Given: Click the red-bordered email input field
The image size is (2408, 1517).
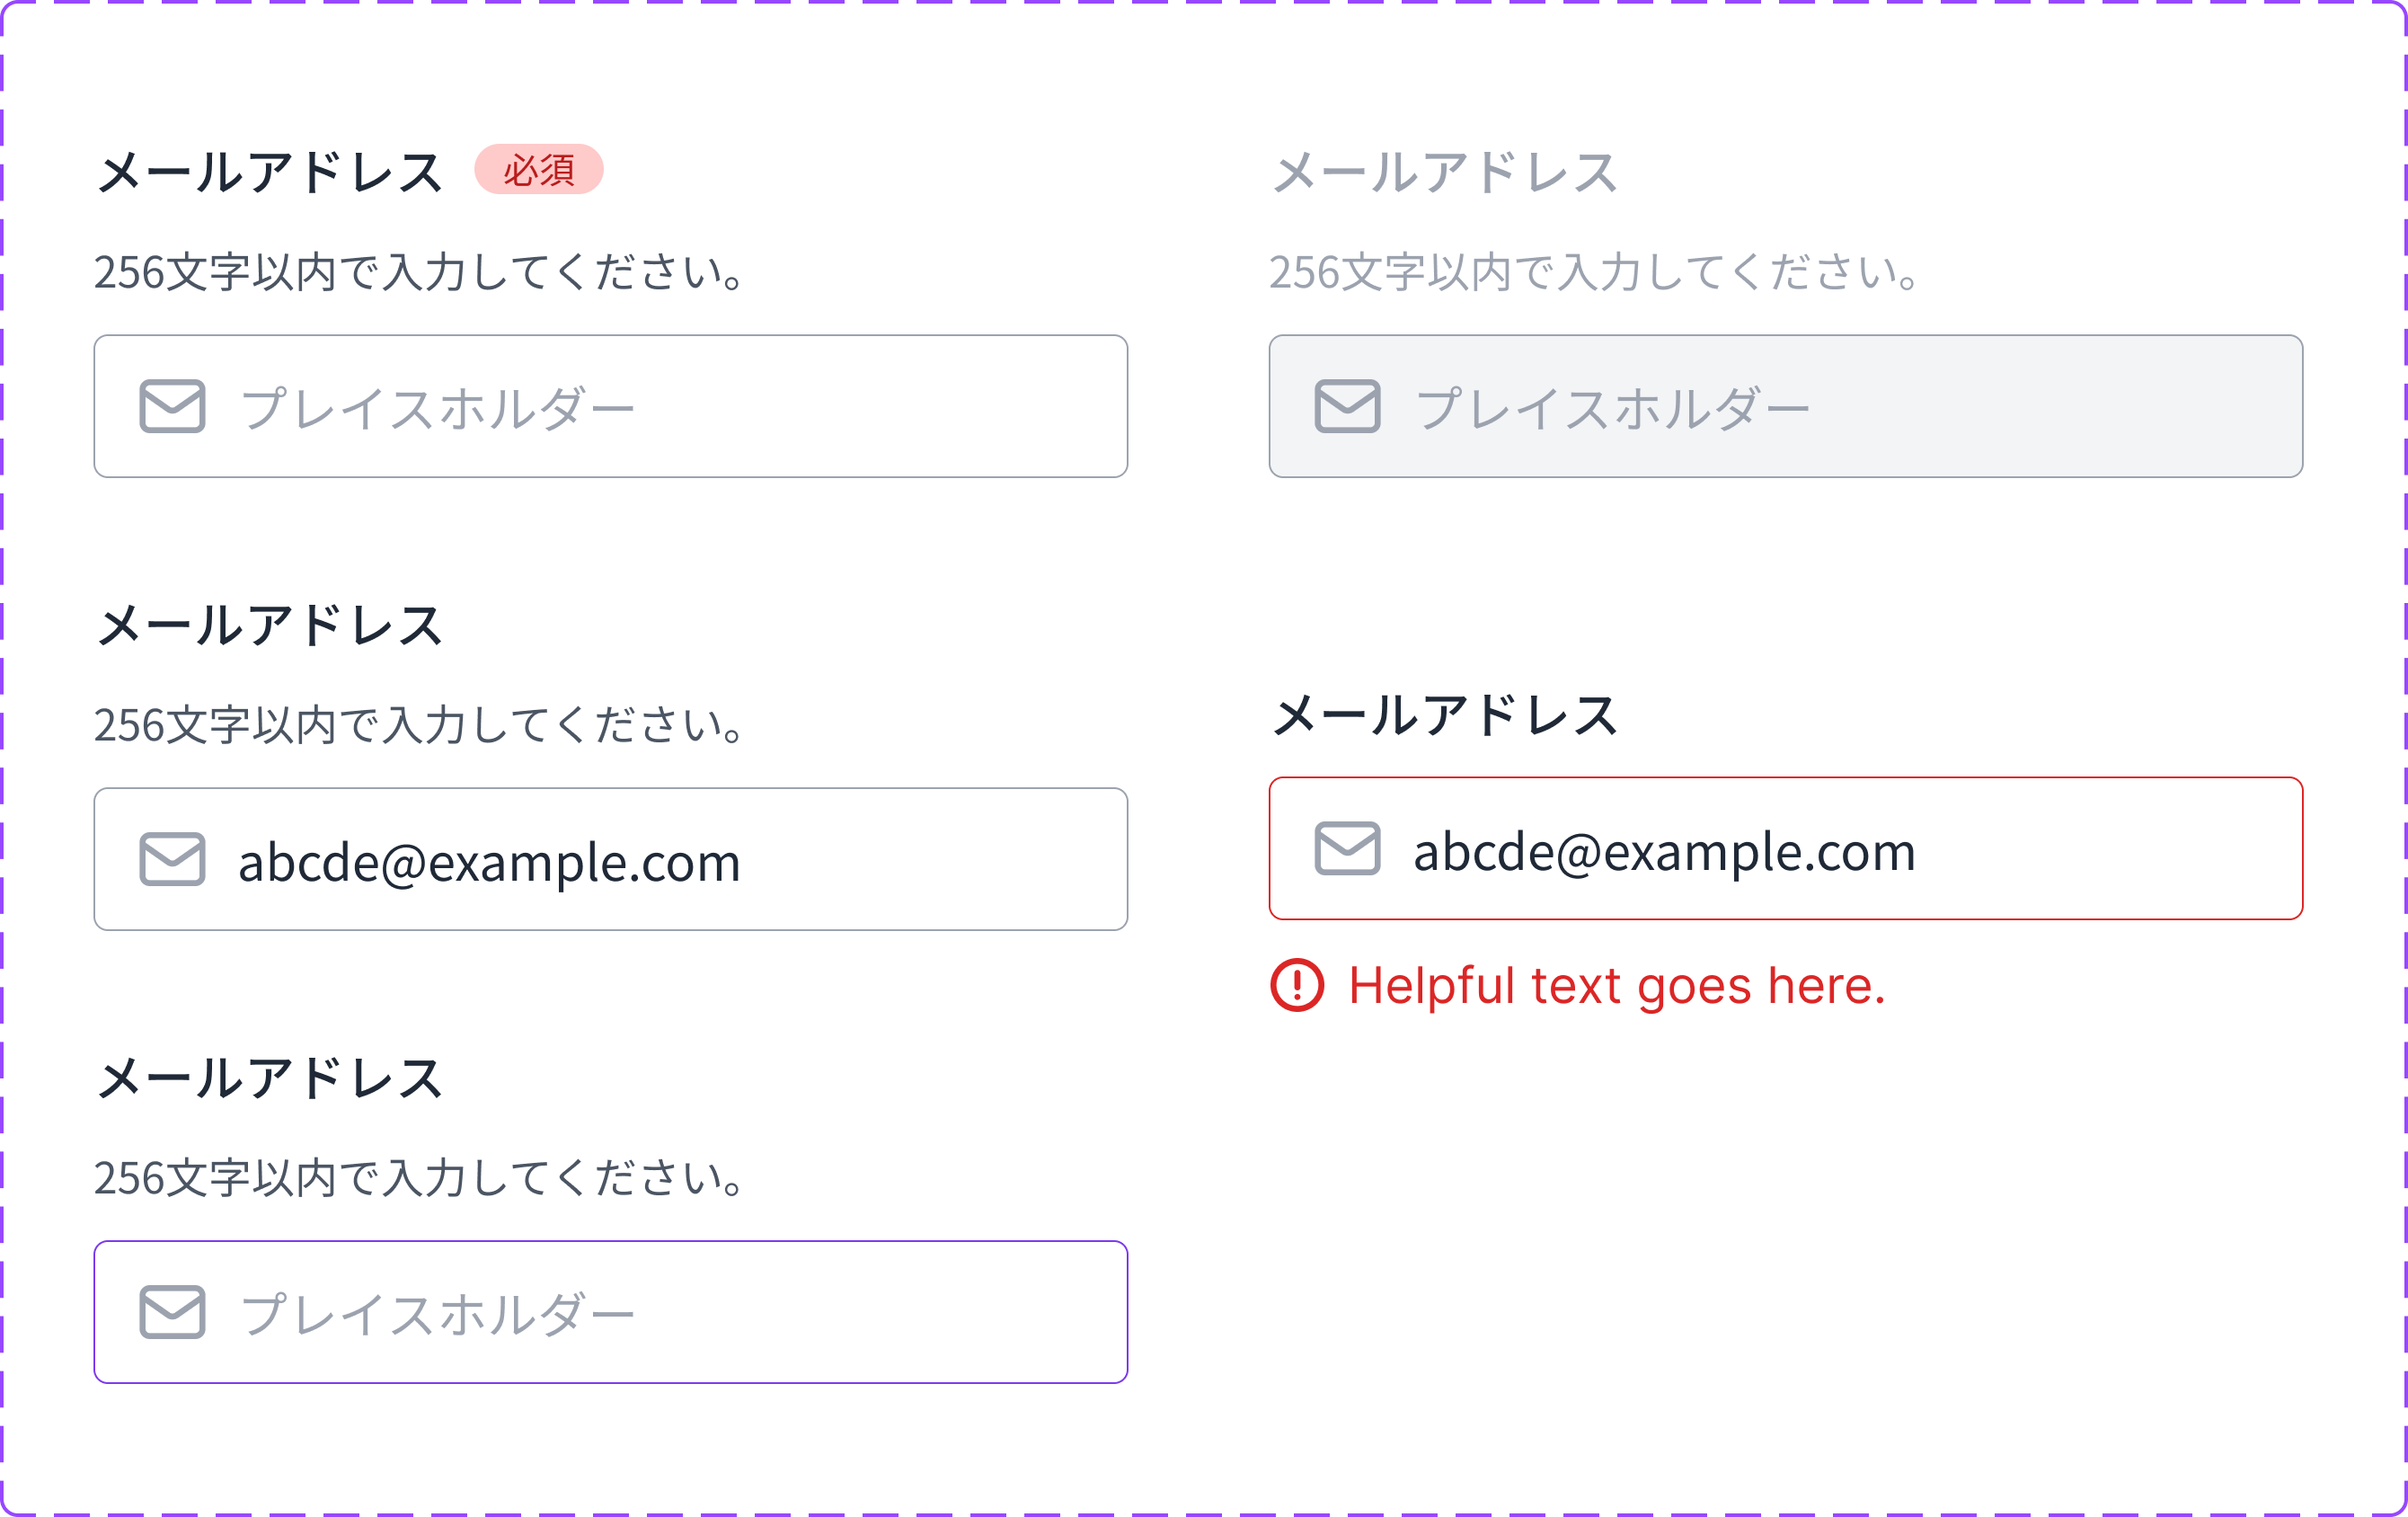Looking at the screenshot, I should (x=2050, y=848).
